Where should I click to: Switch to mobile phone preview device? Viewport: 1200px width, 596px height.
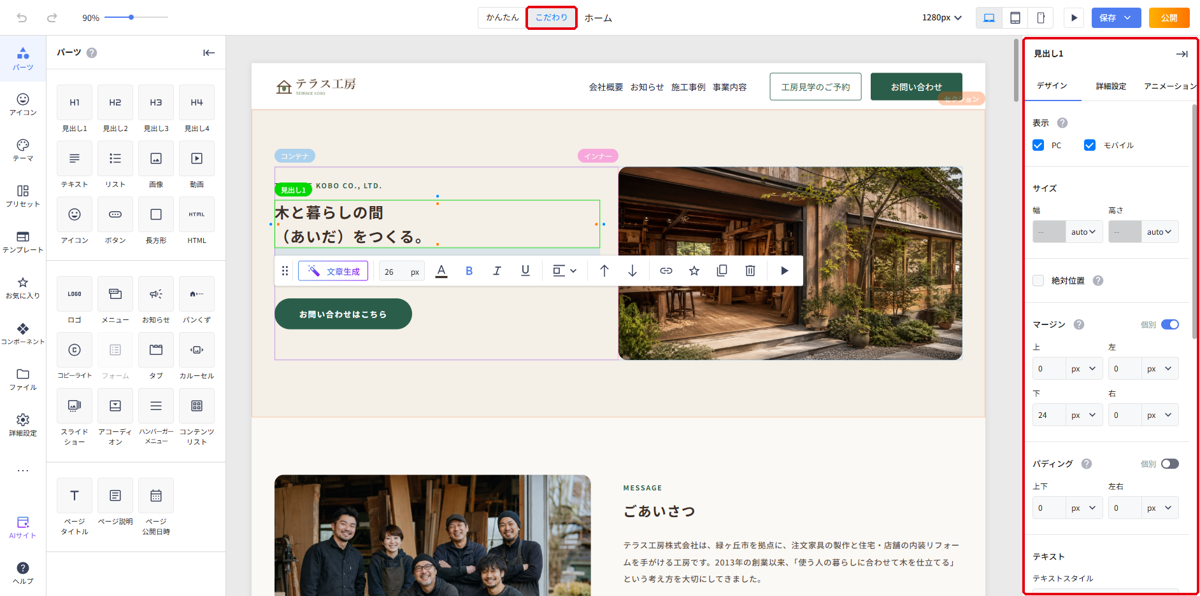tap(1041, 18)
